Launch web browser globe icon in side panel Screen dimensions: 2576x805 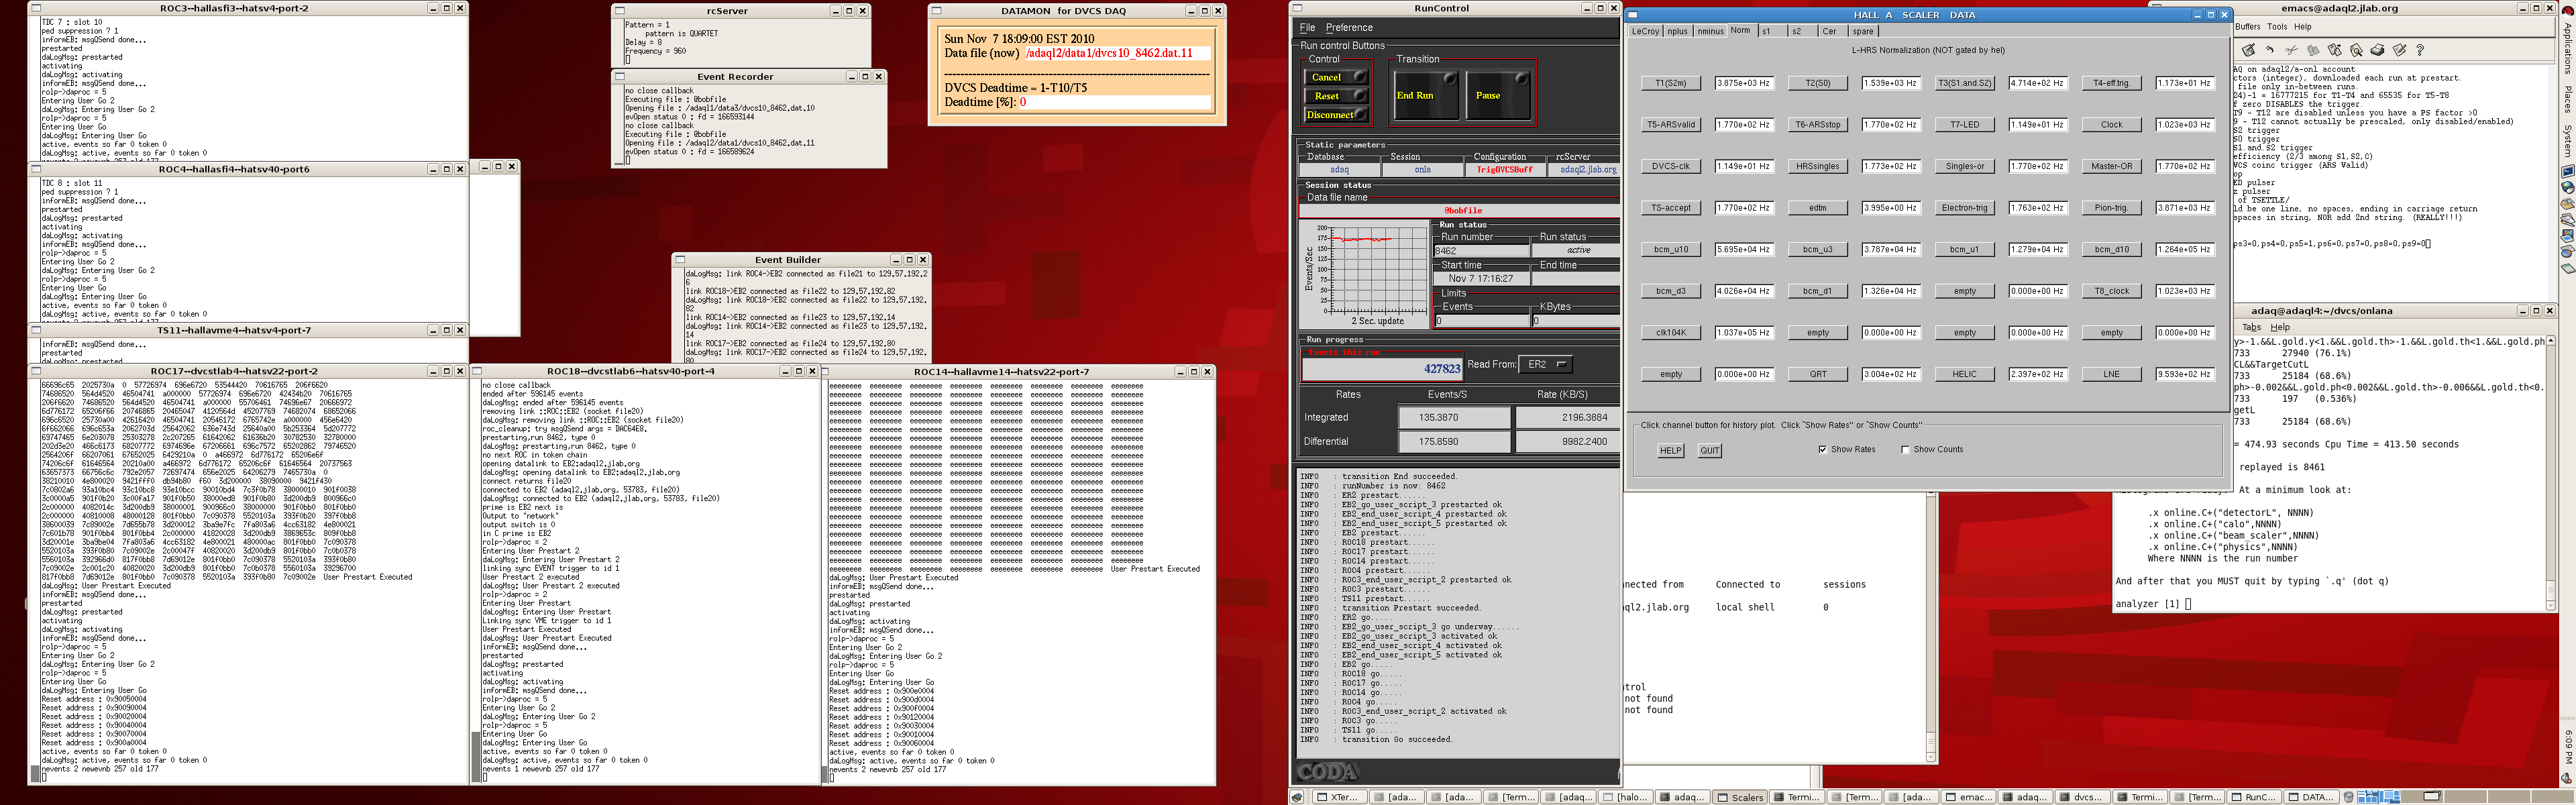tap(2568, 188)
